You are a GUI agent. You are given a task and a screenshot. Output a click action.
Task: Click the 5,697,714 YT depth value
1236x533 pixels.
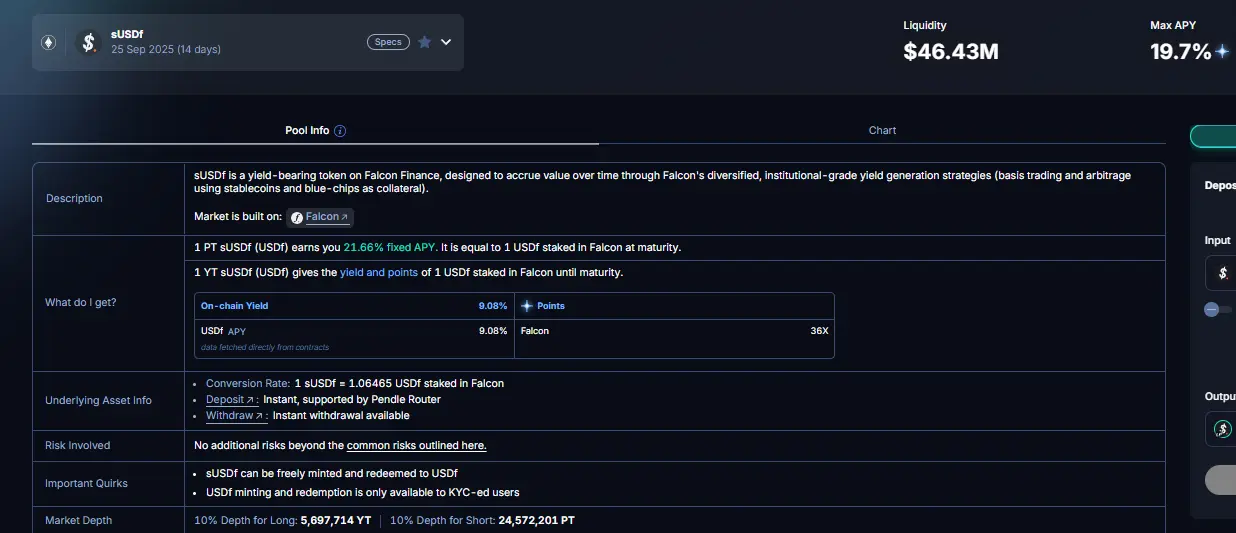(x=336, y=521)
